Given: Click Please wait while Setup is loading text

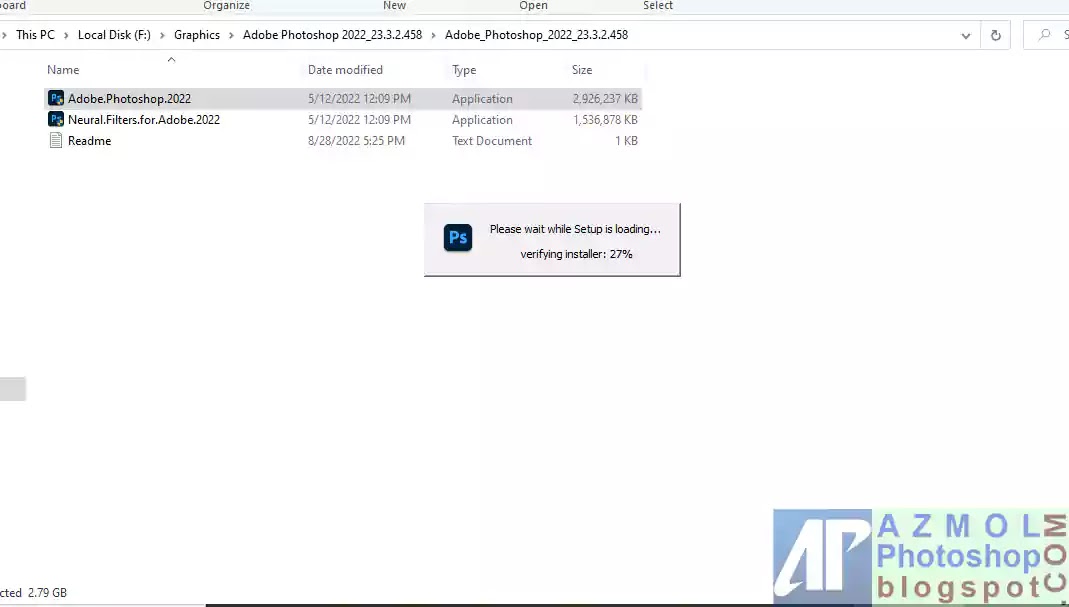Looking at the screenshot, I should [575, 229].
